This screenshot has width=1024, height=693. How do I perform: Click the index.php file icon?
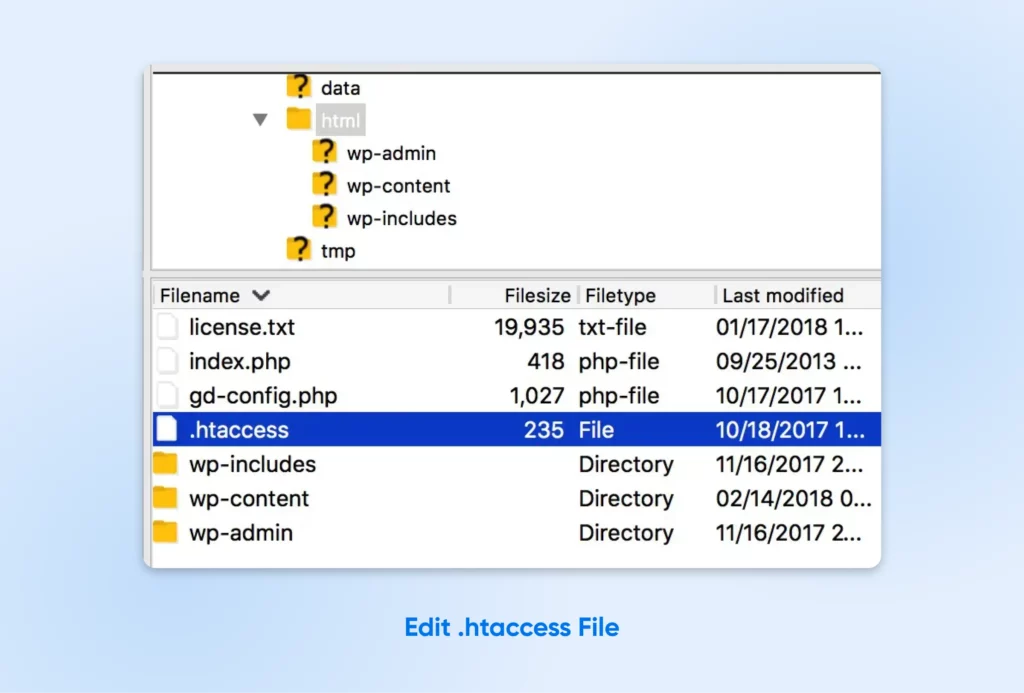[x=167, y=361]
